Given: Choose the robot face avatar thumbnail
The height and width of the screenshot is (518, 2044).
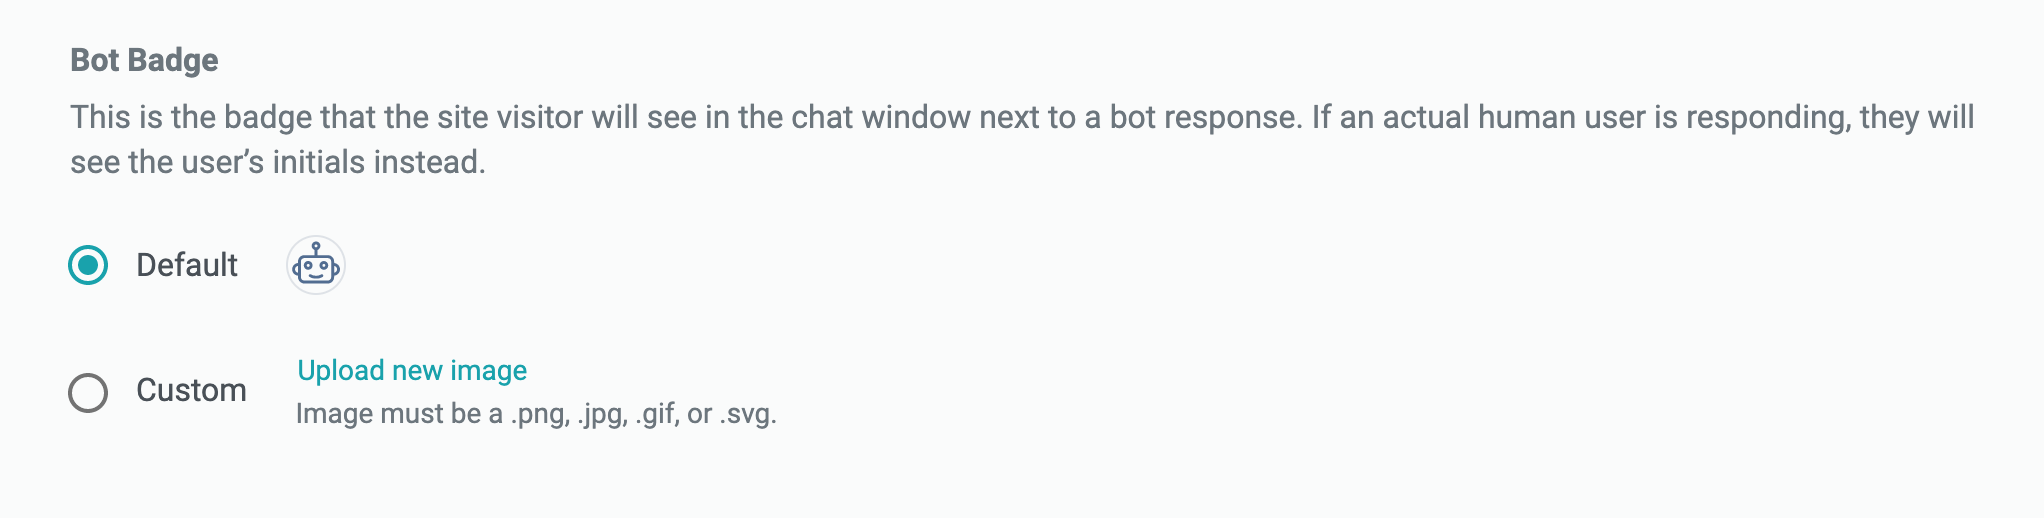Looking at the screenshot, I should tap(316, 266).
